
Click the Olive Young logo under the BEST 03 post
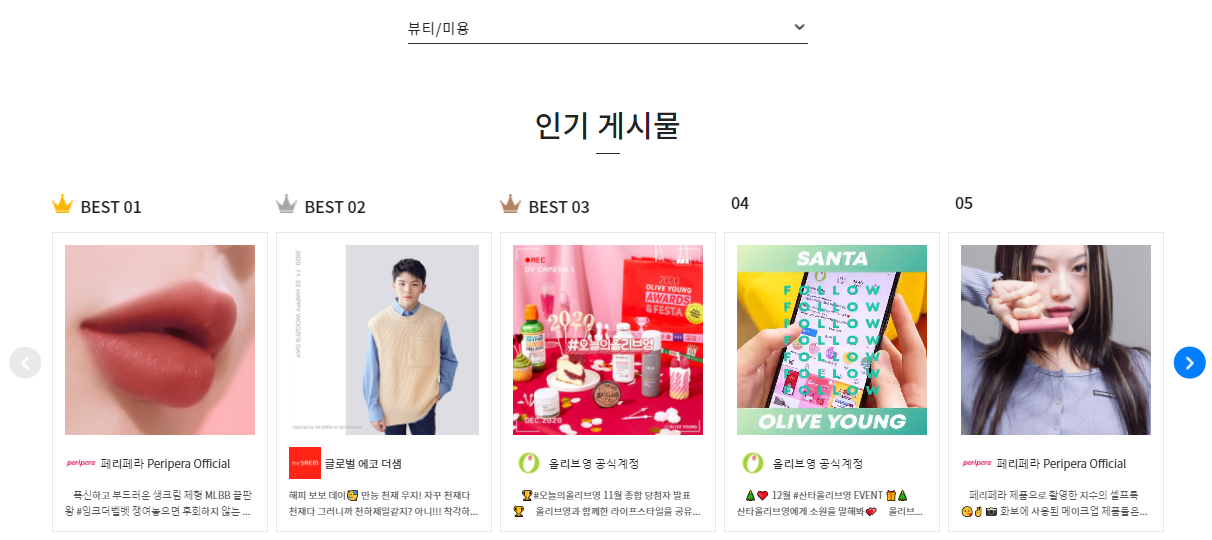point(528,463)
